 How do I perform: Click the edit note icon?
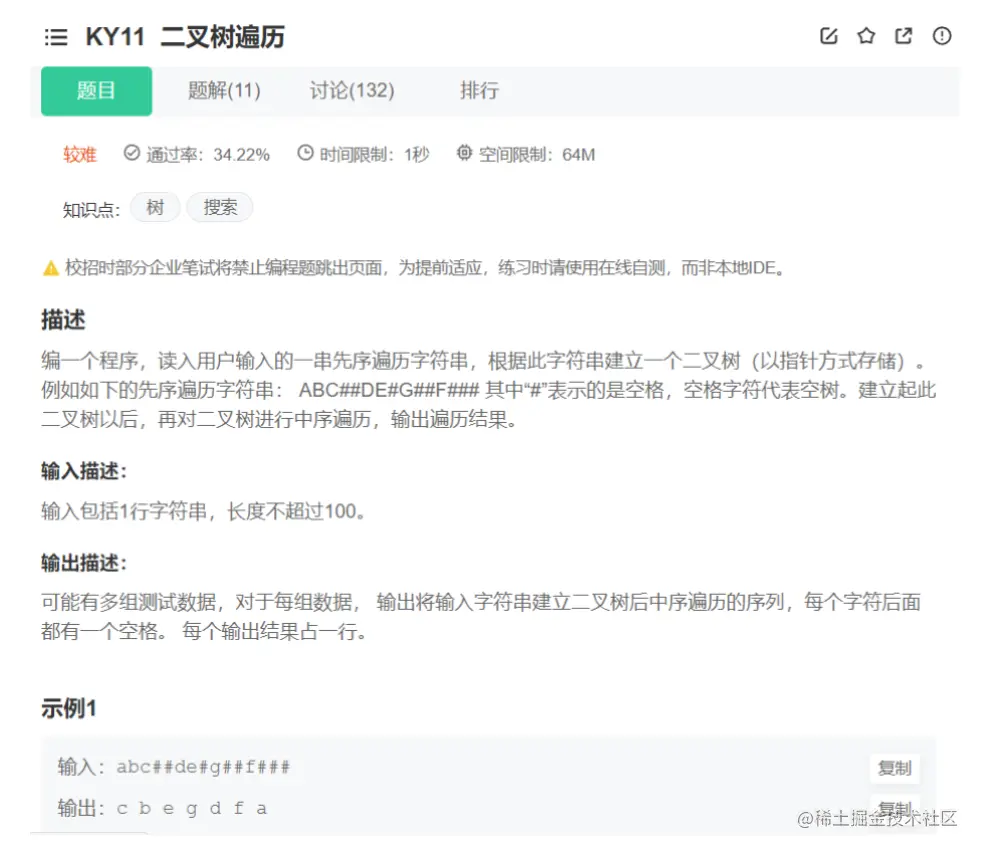828,36
